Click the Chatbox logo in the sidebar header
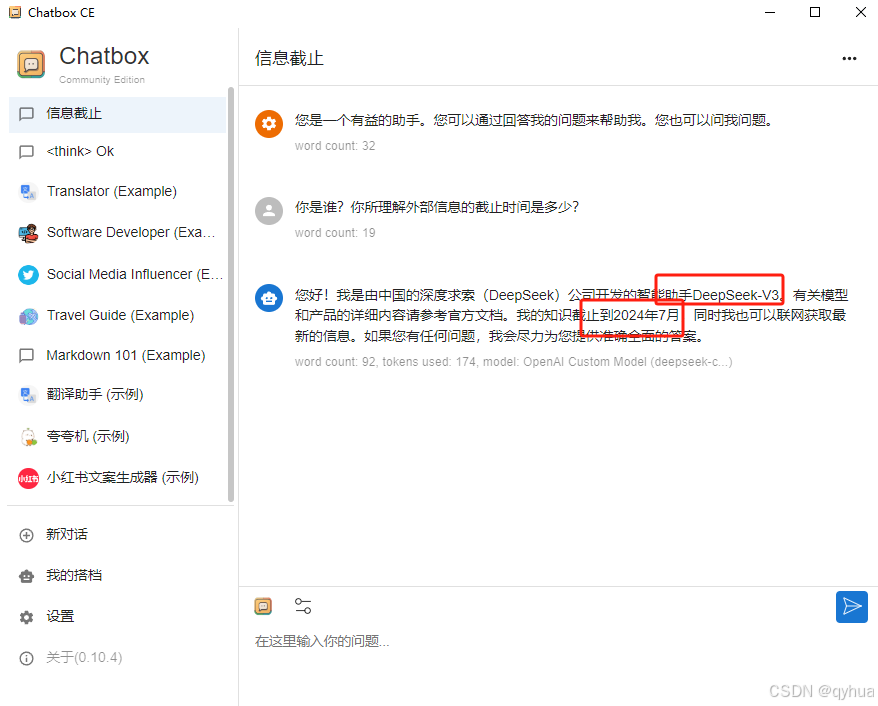The height and width of the screenshot is (706, 878). [x=31, y=63]
